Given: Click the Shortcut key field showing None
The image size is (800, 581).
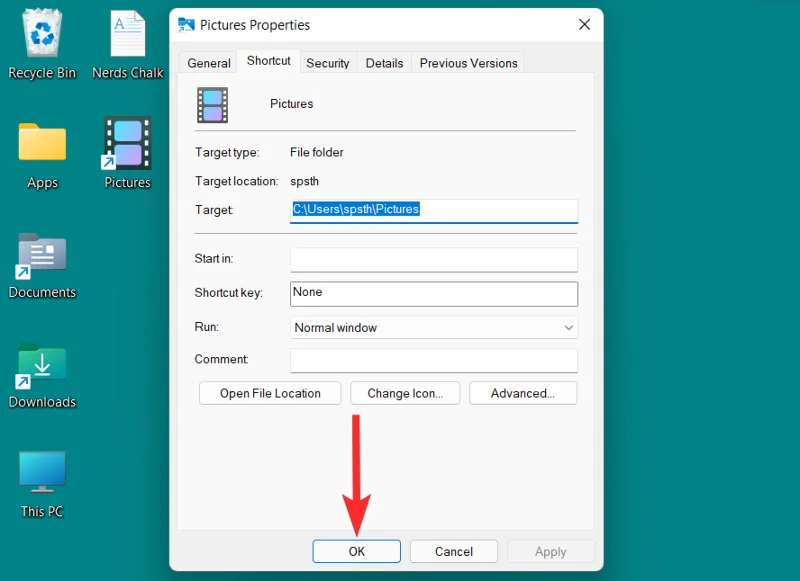Looking at the screenshot, I should (x=433, y=294).
